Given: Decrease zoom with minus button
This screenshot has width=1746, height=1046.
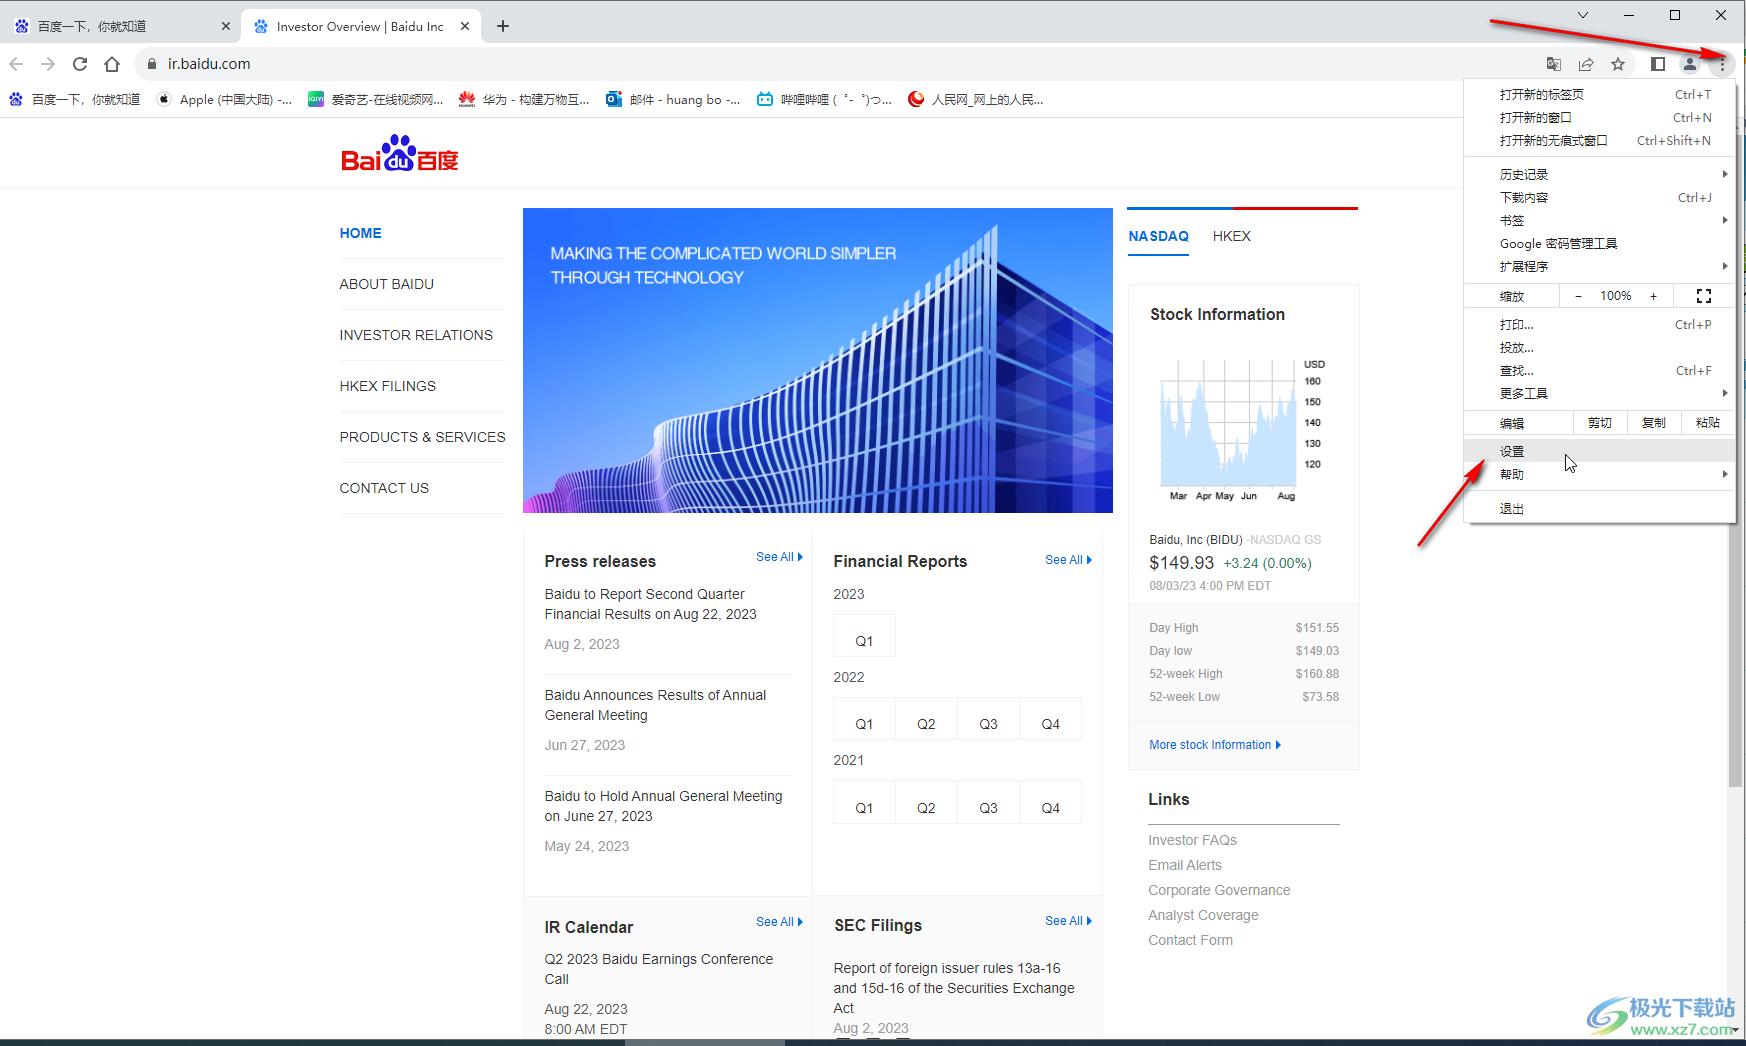Looking at the screenshot, I should [x=1578, y=296].
